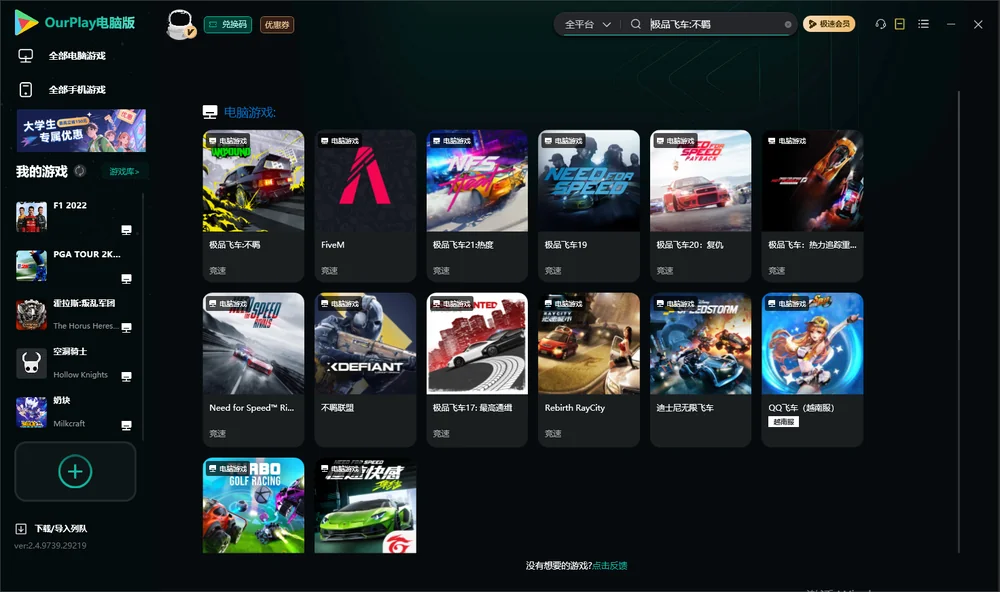Click 点击反馈 feedback link

point(610,565)
